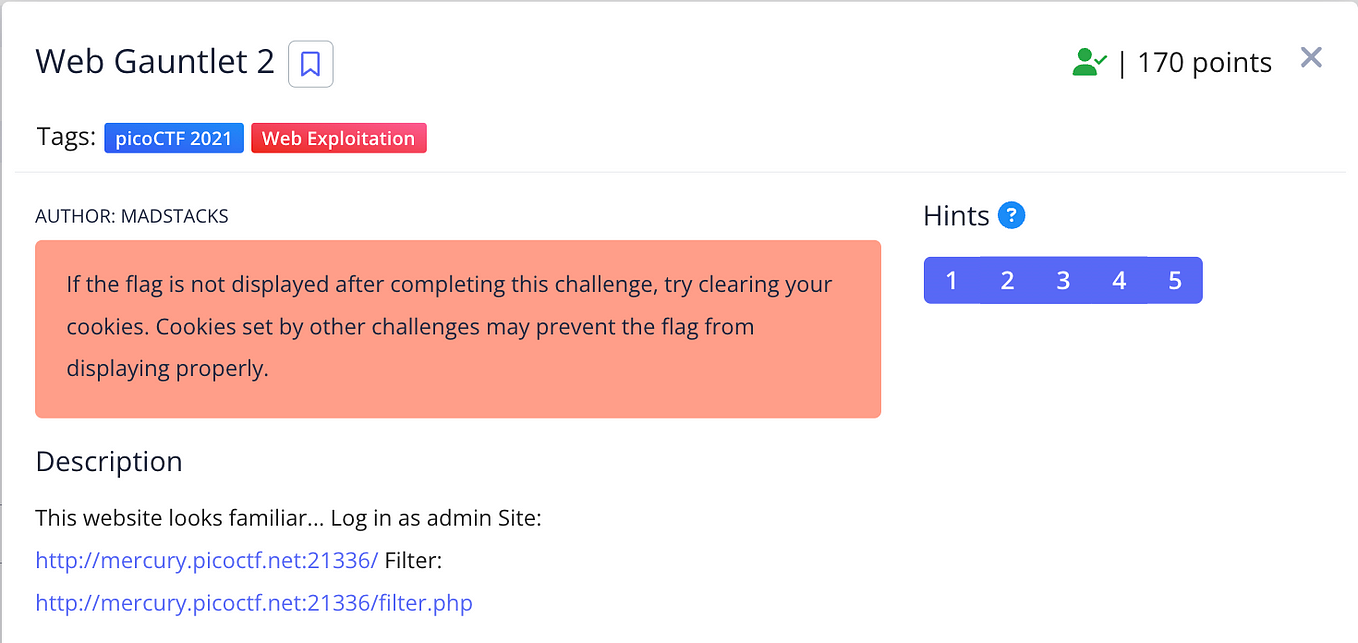Click the Hints heading label

(956, 216)
